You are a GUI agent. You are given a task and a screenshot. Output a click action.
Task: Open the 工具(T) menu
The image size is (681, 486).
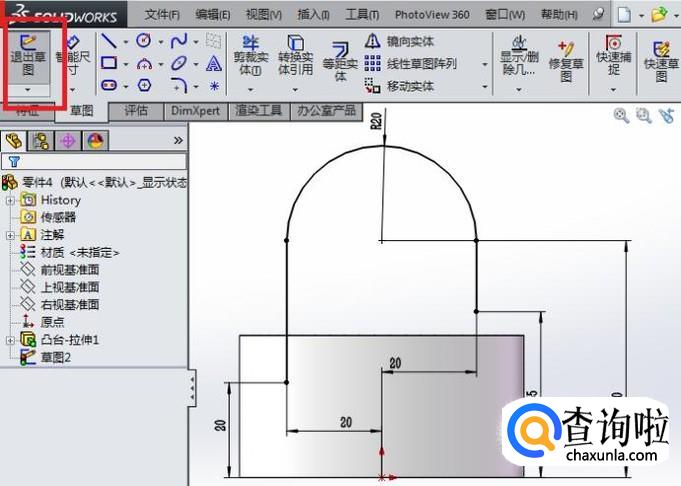(x=362, y=15)
